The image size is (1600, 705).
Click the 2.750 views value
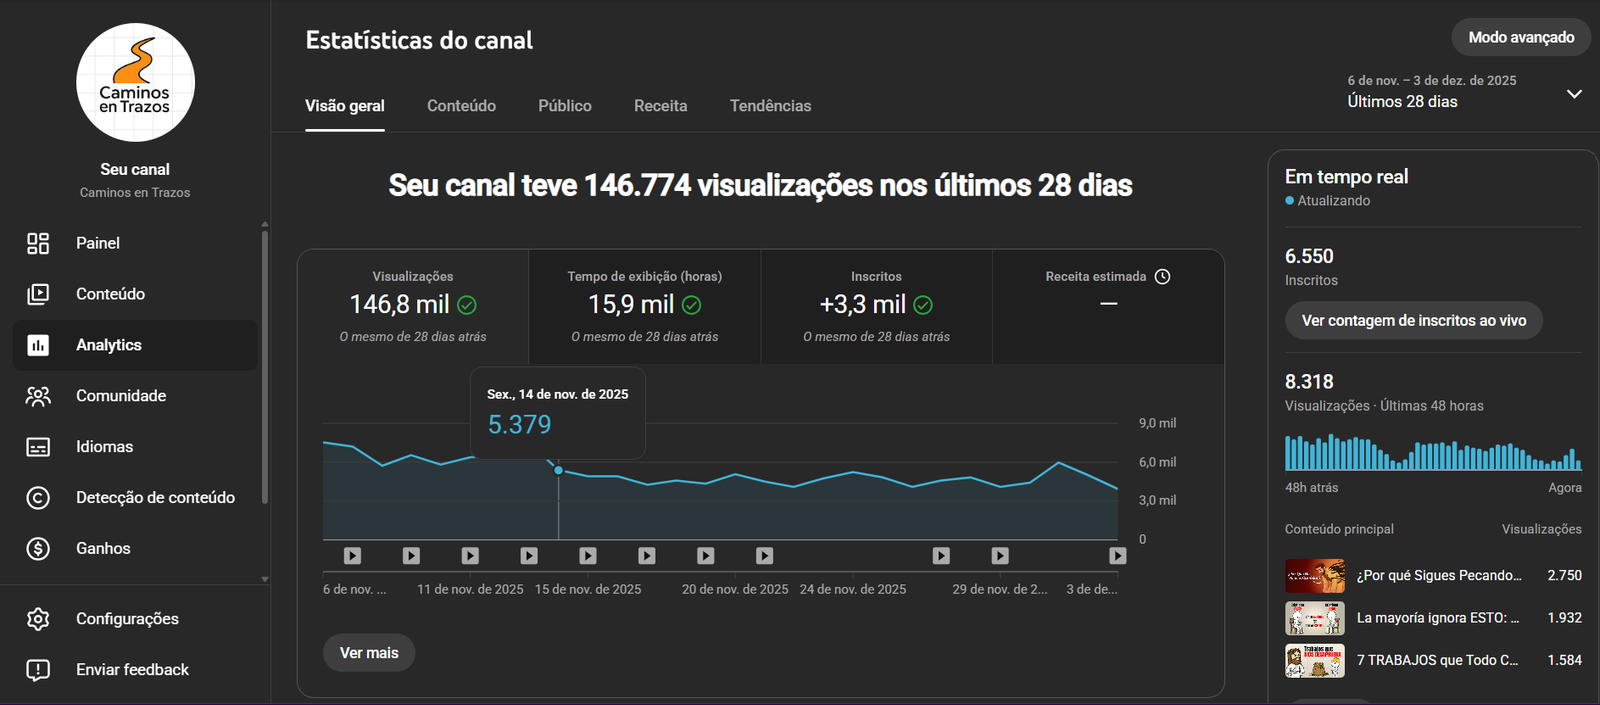coord(1564,576)
